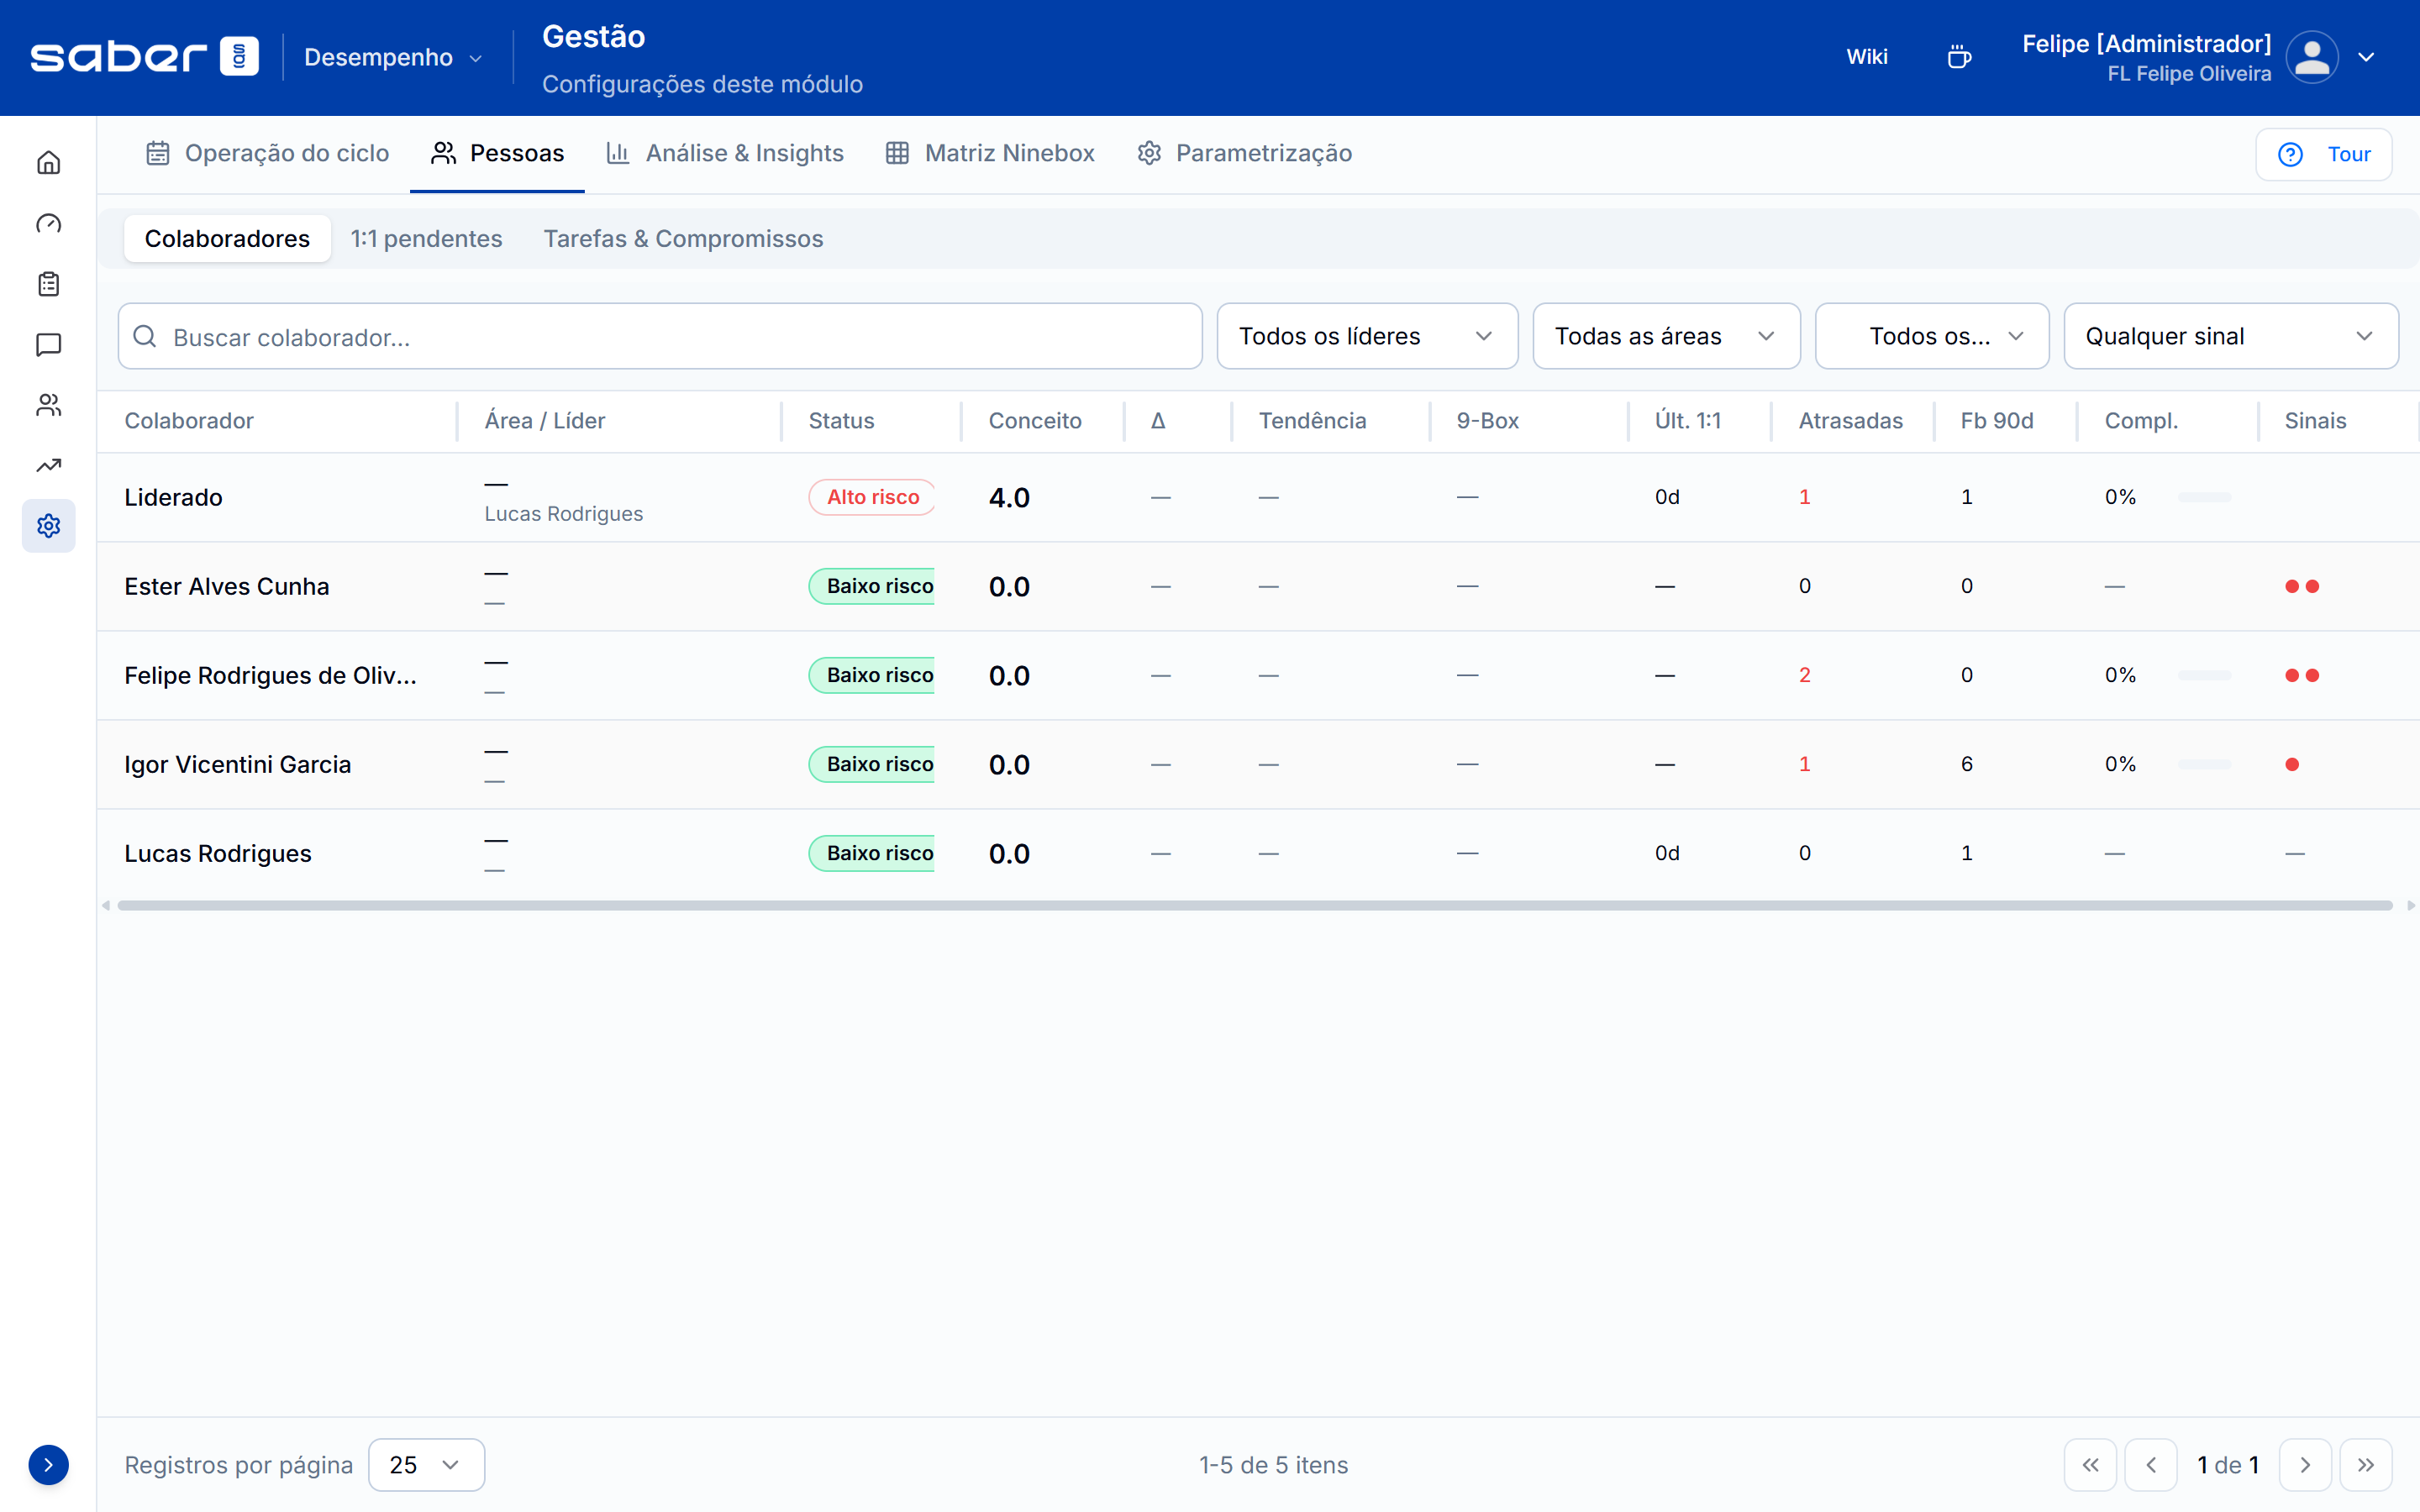
Task: Open the Todas as áreas filter
Action: click(1666, 336)
